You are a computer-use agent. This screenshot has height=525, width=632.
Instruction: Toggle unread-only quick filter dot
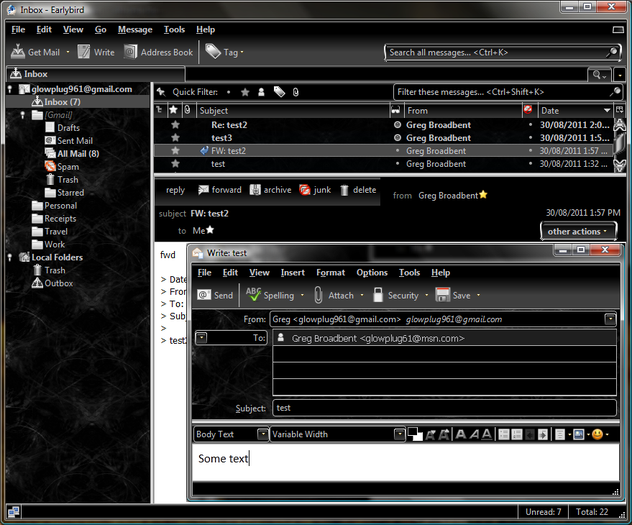[229, 92]
